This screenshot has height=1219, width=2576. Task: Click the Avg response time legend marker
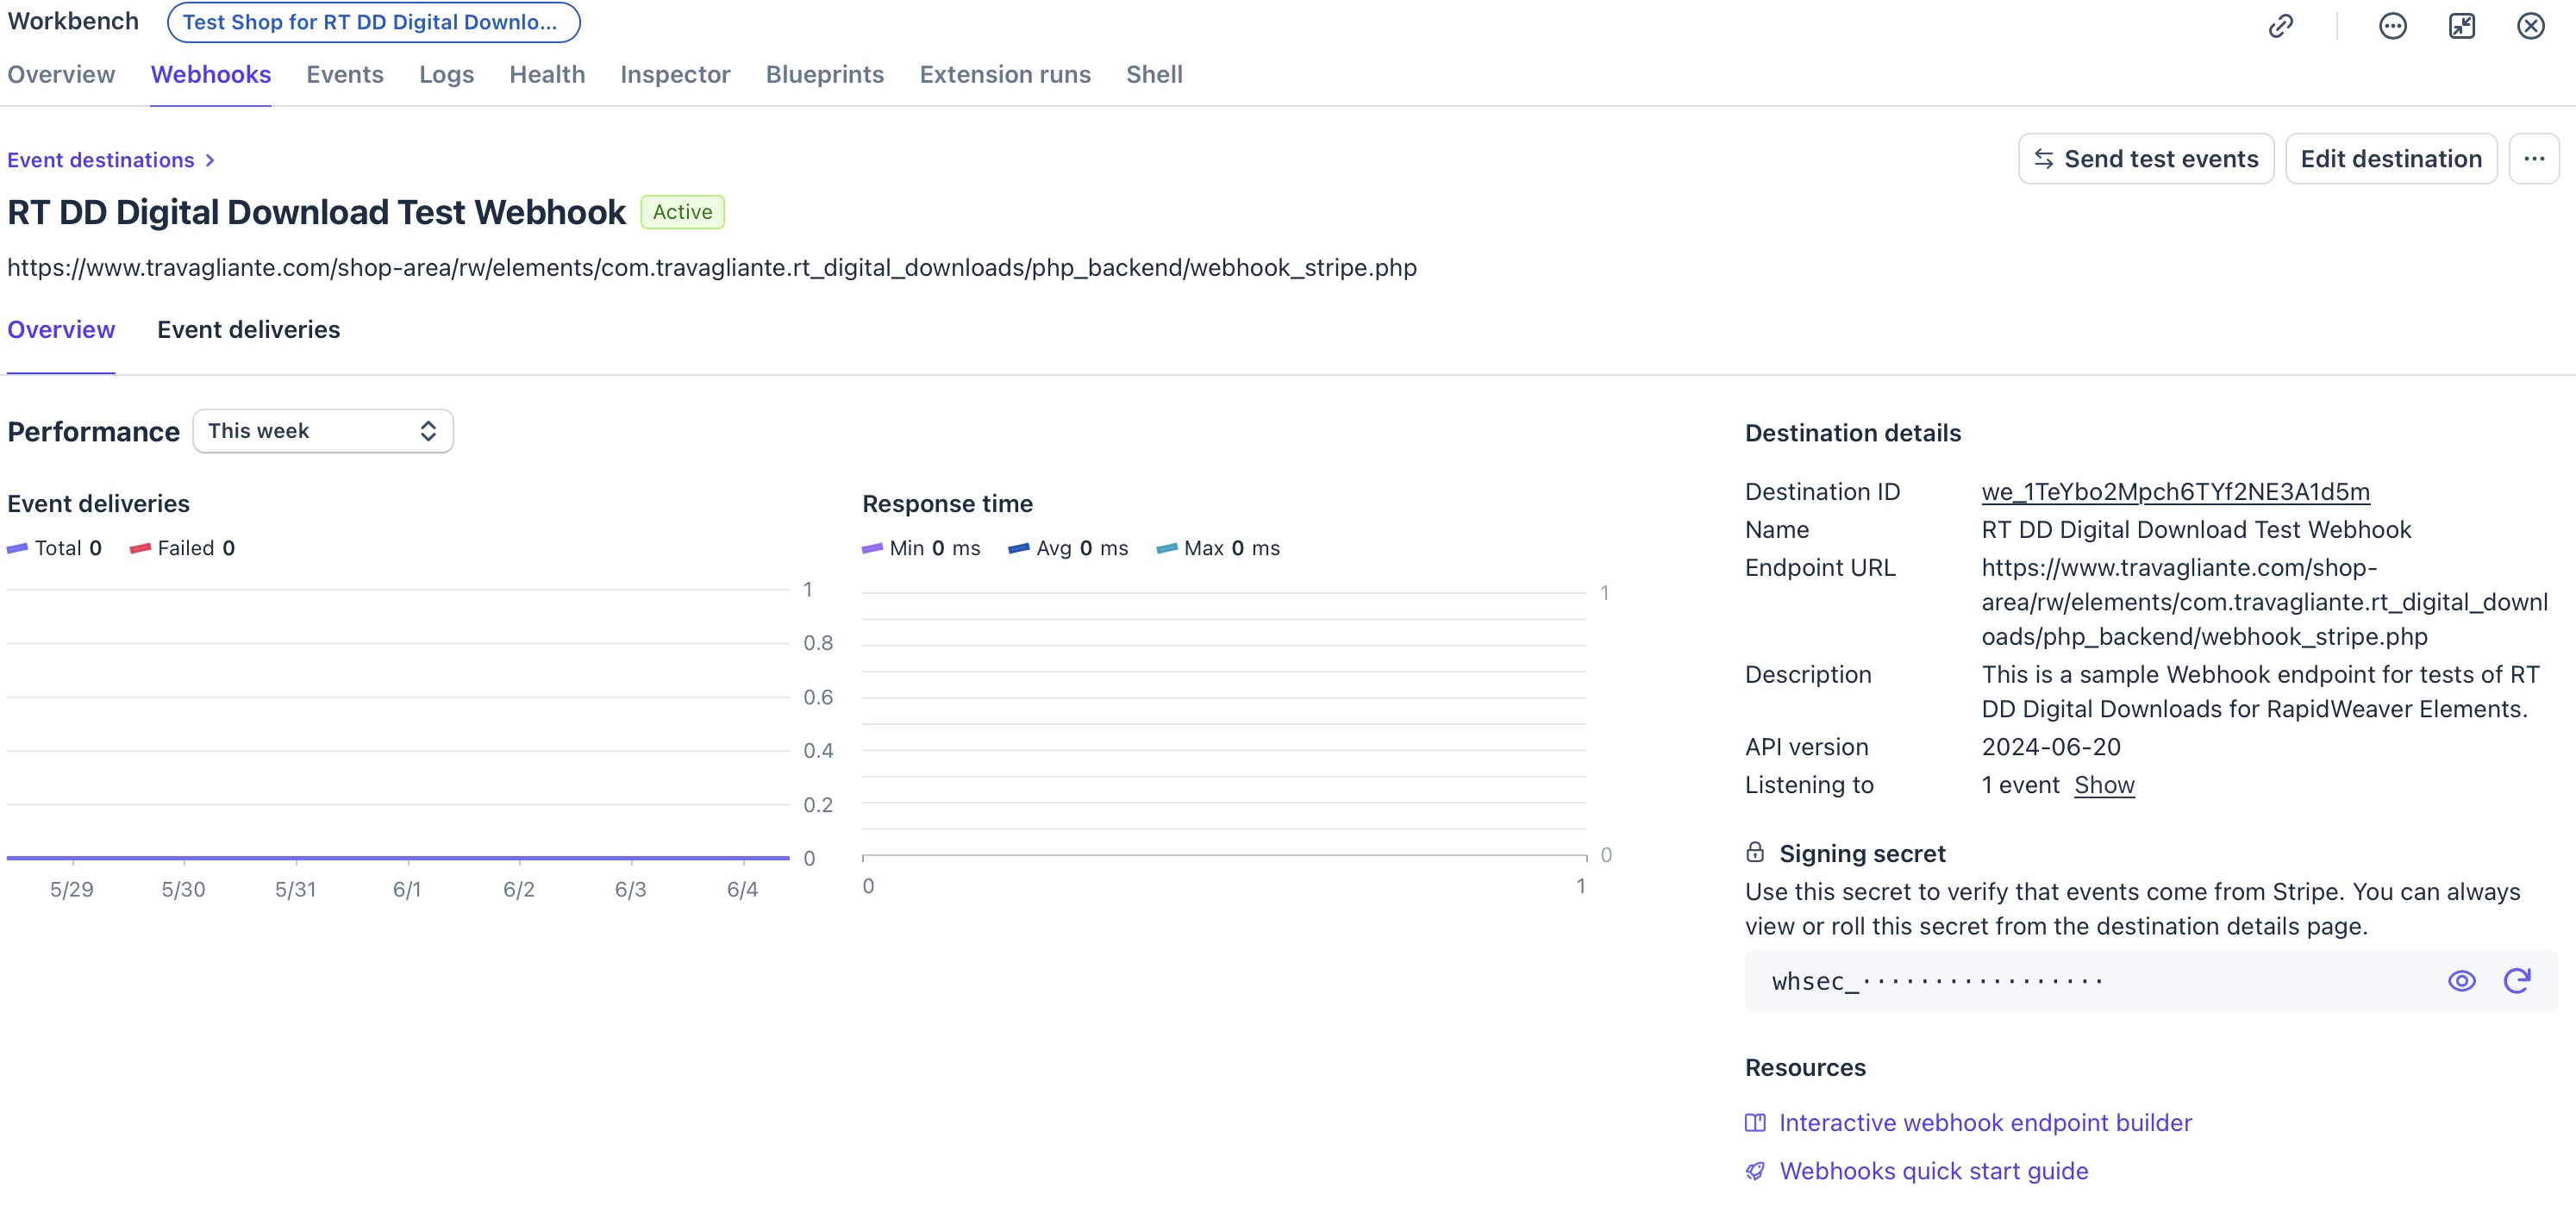1018,548
